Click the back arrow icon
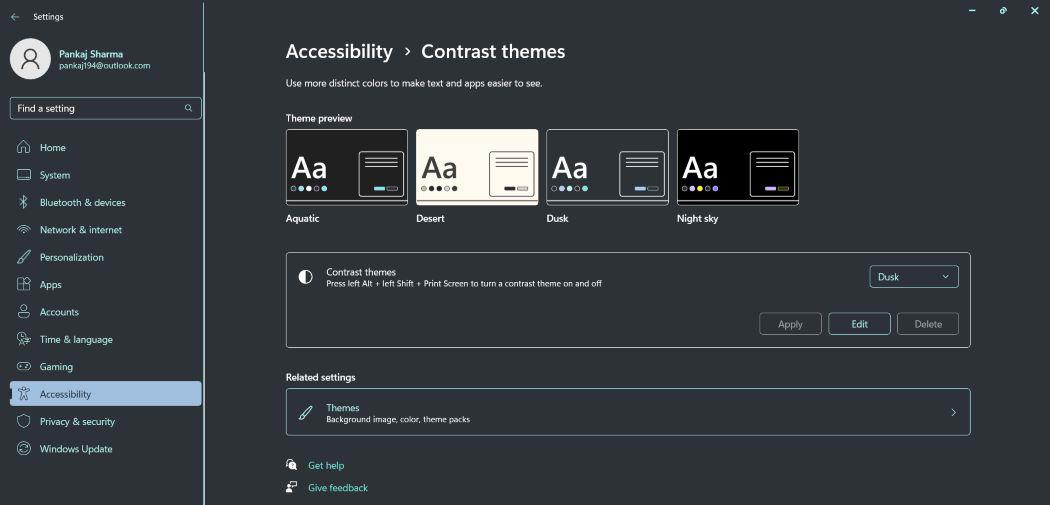Viewport: 1050px width, 505px height. 15,17
